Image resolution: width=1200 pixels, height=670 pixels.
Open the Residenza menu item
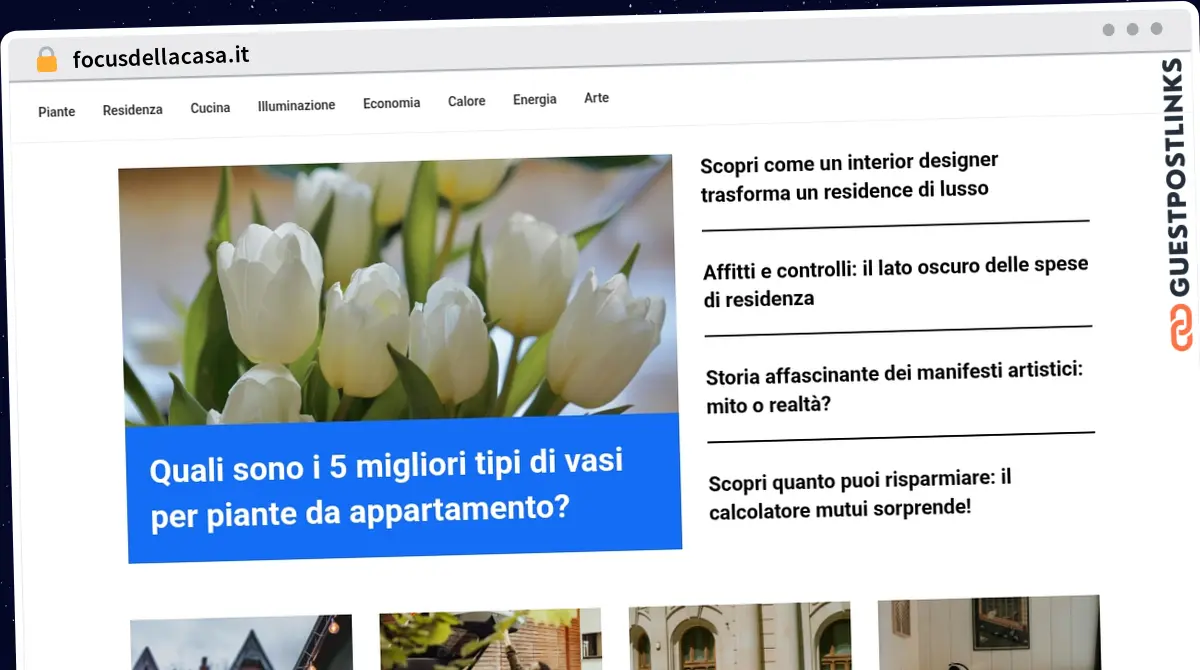pyautogui.click(x=132, y=110)
